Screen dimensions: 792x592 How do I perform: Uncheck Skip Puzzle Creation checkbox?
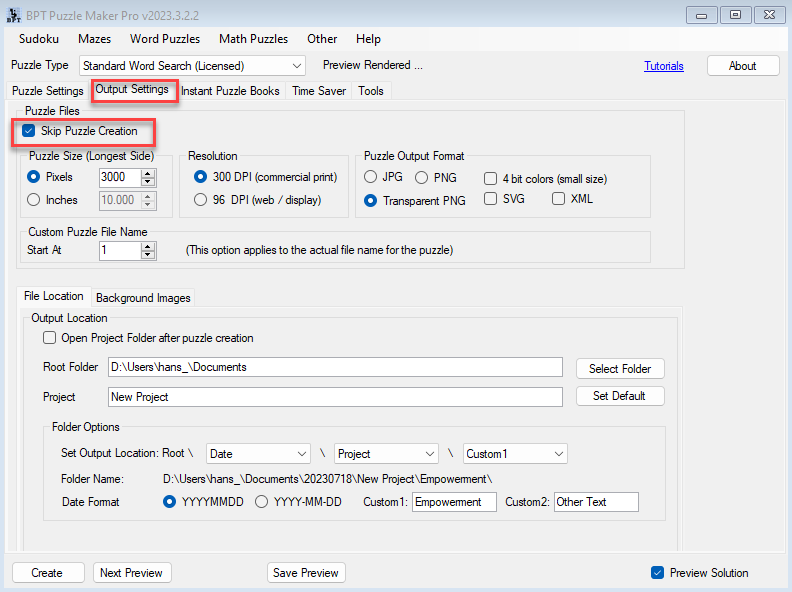click(x=28, y=131)
